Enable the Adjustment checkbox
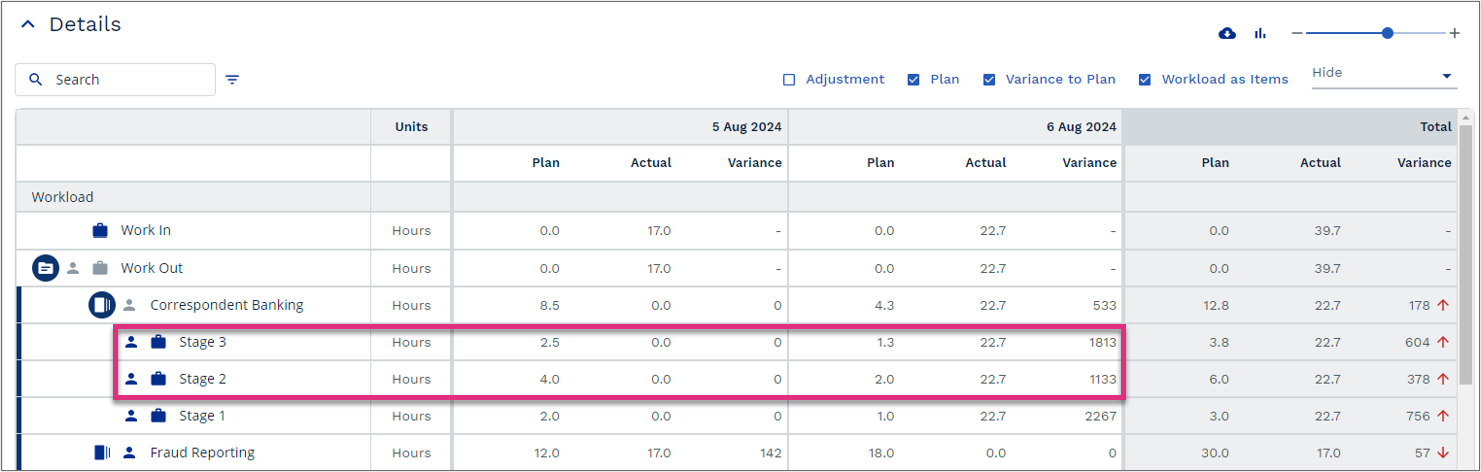 pos(788,79)
